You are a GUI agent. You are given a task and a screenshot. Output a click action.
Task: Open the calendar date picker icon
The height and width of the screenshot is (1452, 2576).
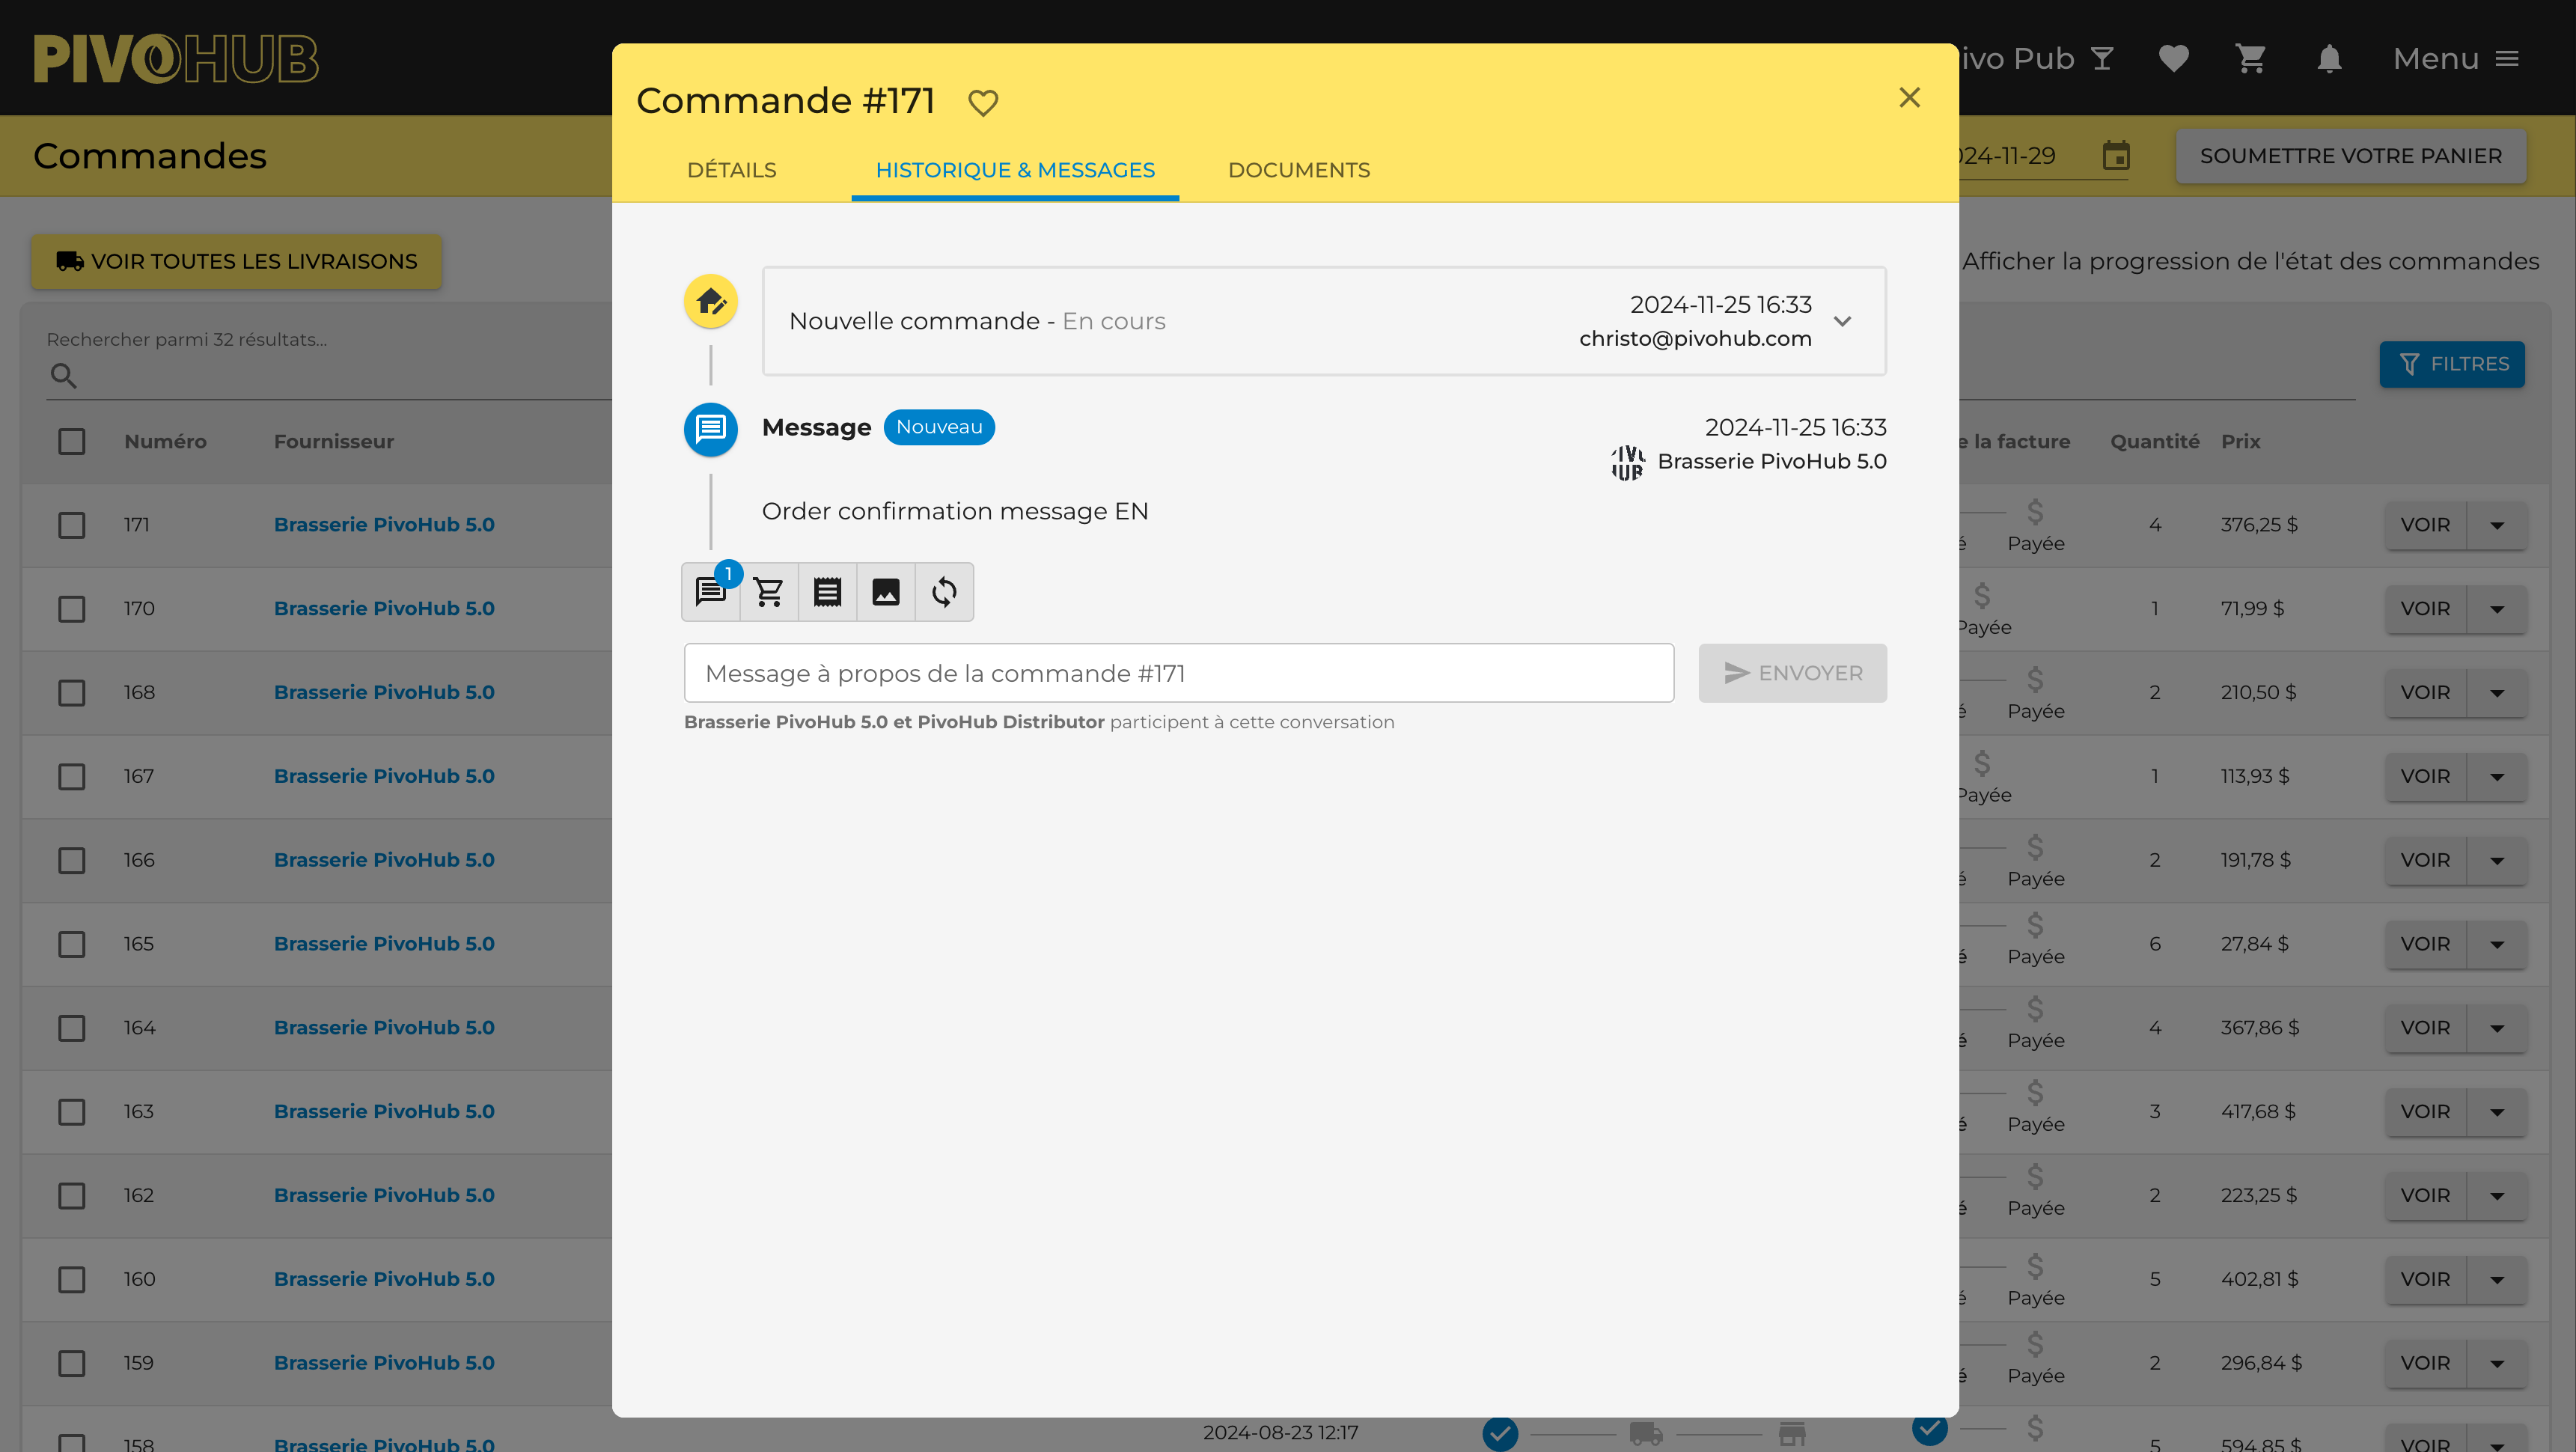(x=2116, y=156)
